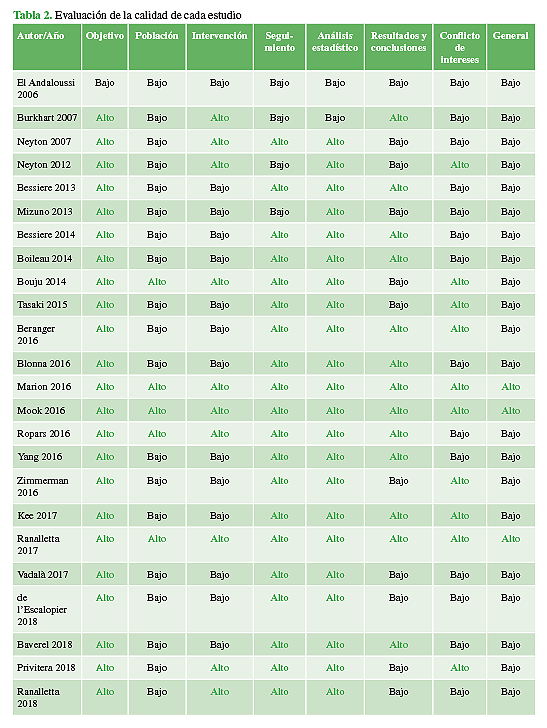
Task: Click General Alto value for Mook 2016
Action: pos(510,411)
